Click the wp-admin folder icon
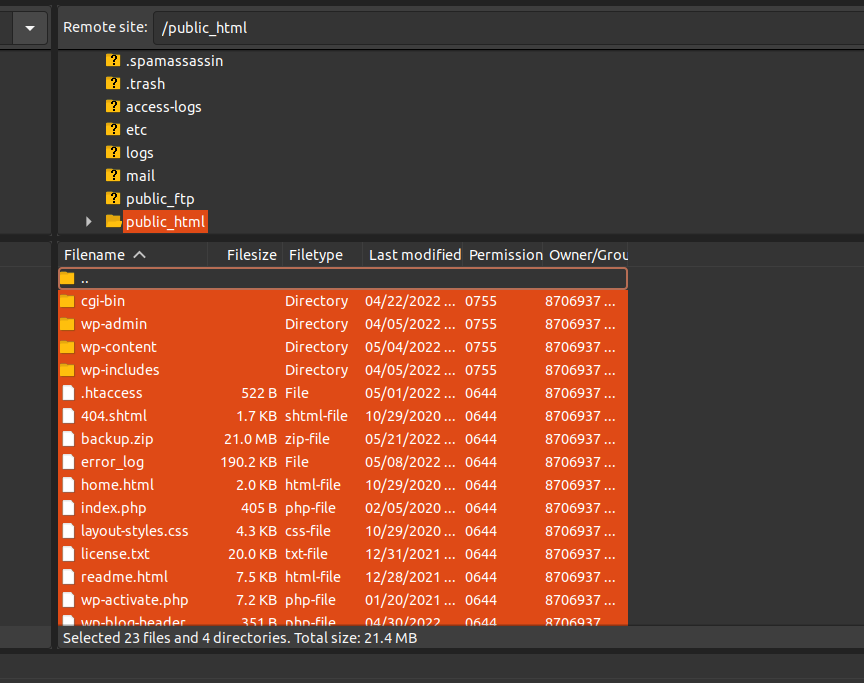This screenshot has height=683, width=864. click(67, 324)
